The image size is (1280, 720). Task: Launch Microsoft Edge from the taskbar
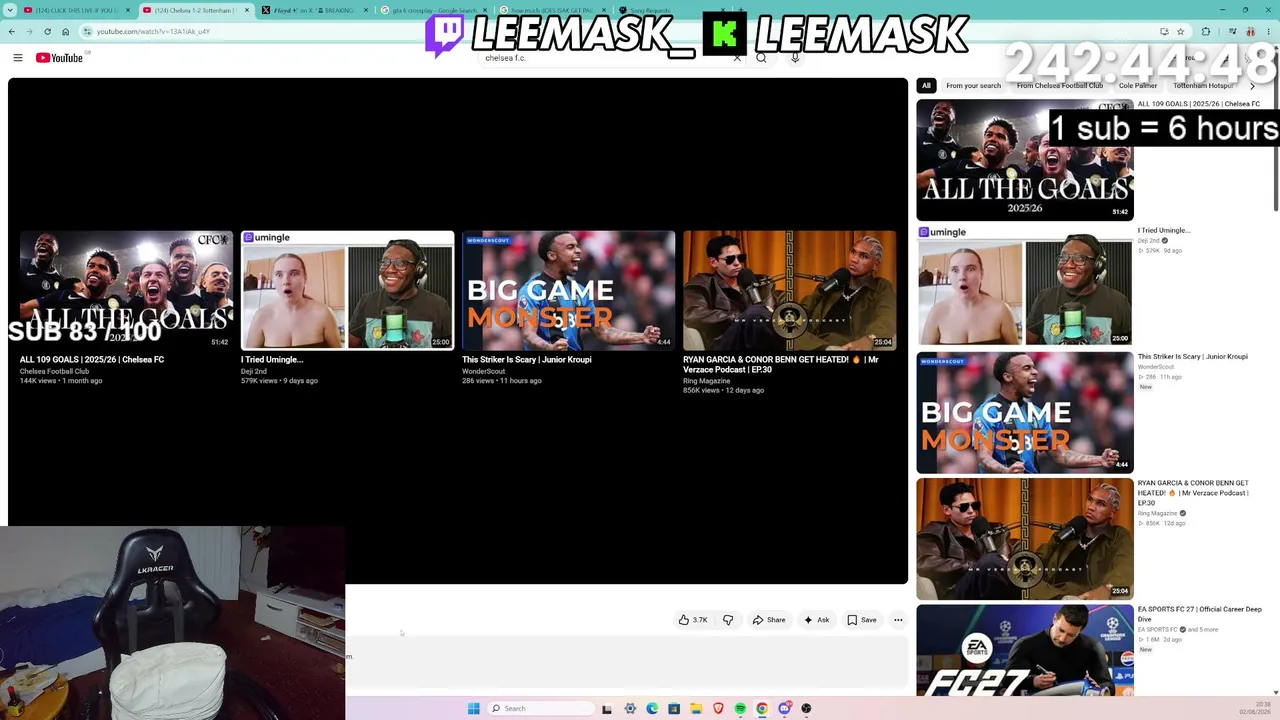point(652,709)
